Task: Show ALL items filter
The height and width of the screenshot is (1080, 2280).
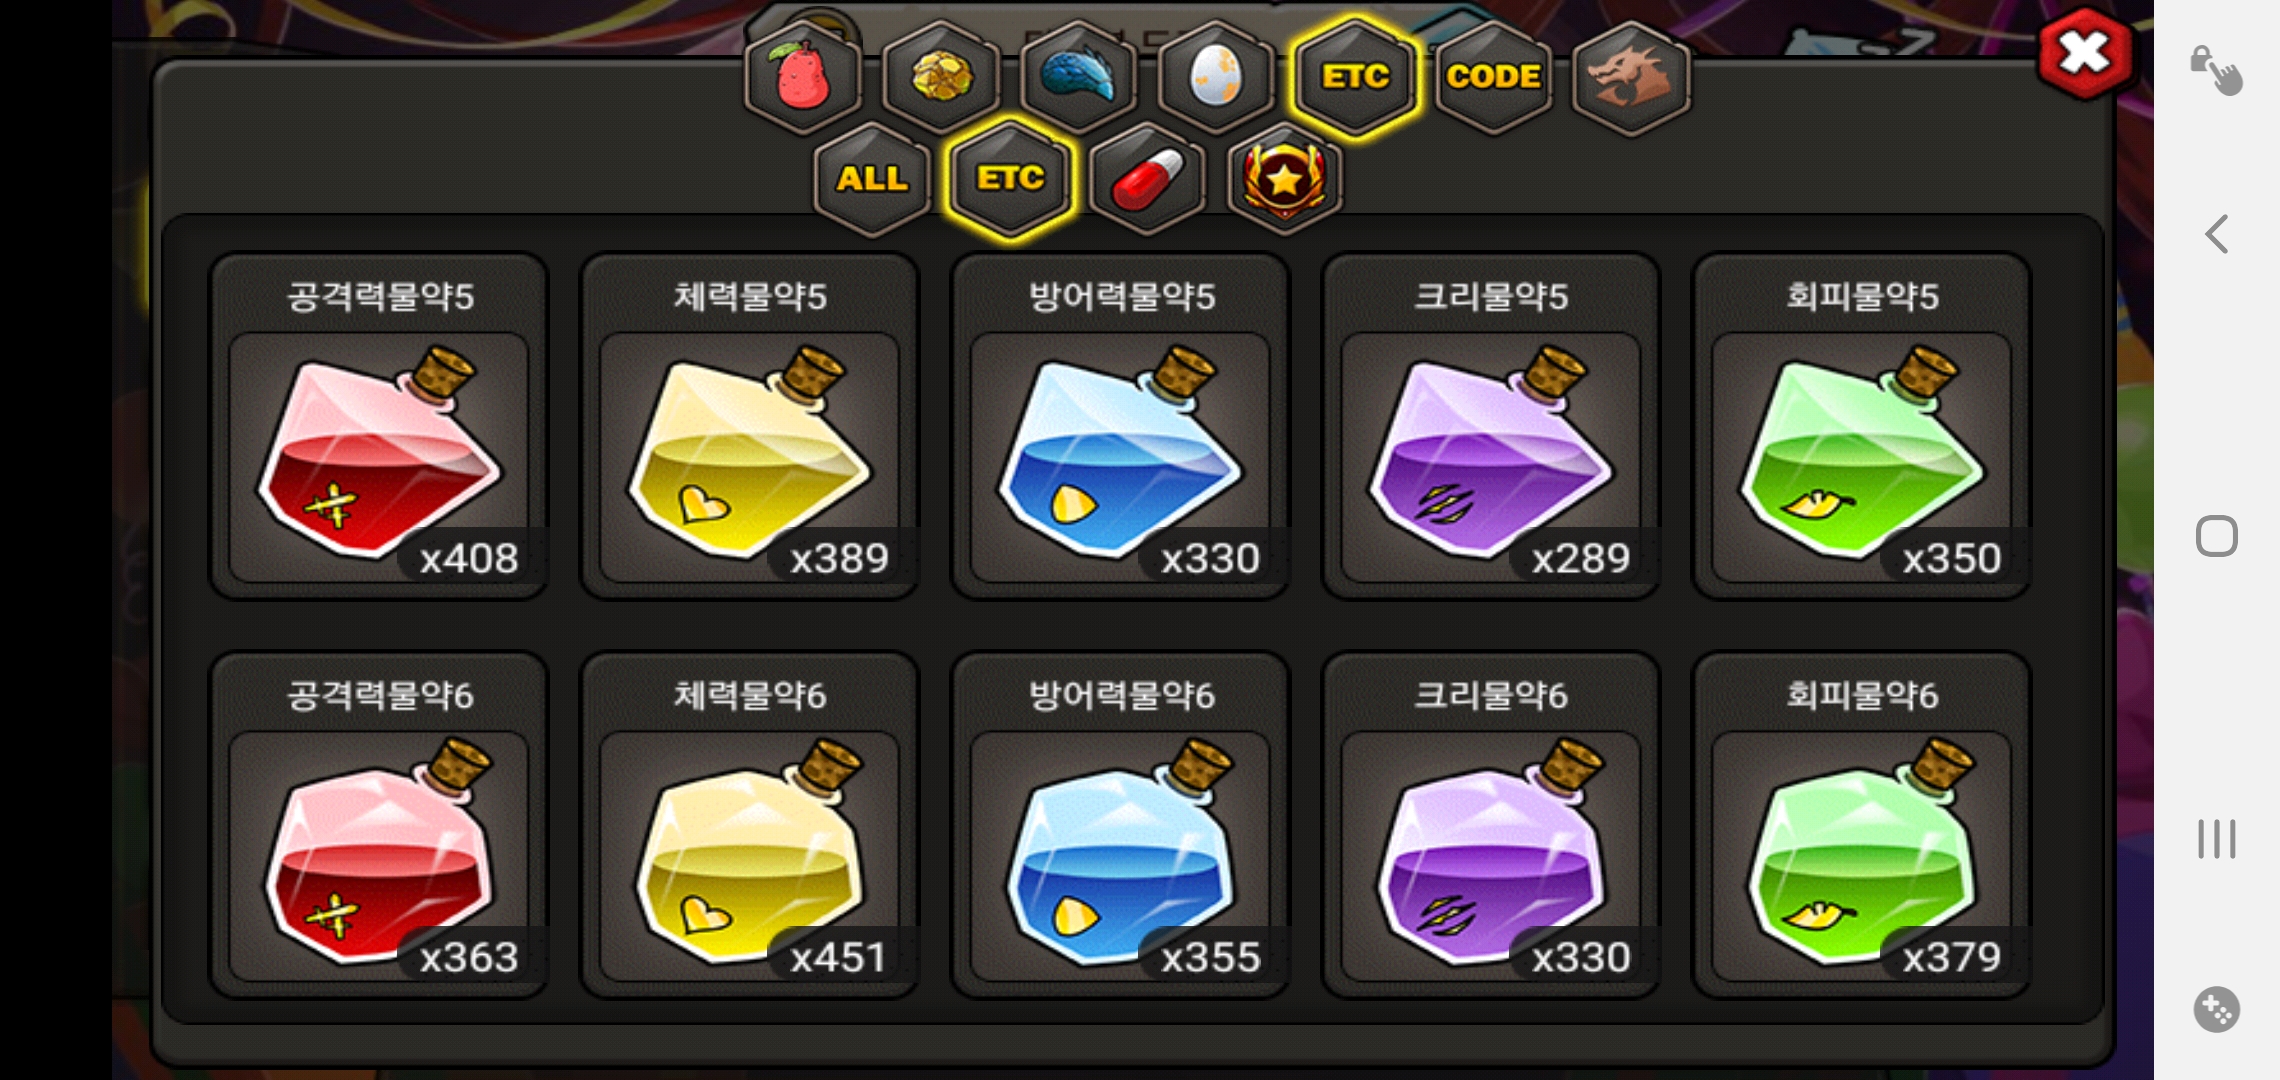Action: pos(872,180)
